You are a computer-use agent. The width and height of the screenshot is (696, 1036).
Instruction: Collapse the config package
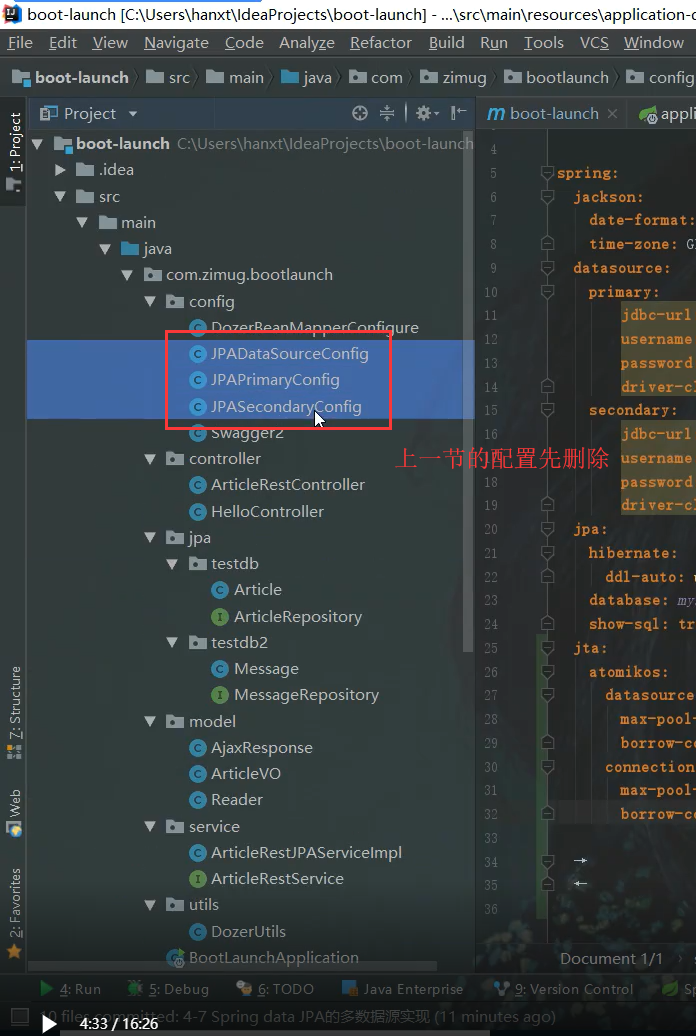(150, 301)
